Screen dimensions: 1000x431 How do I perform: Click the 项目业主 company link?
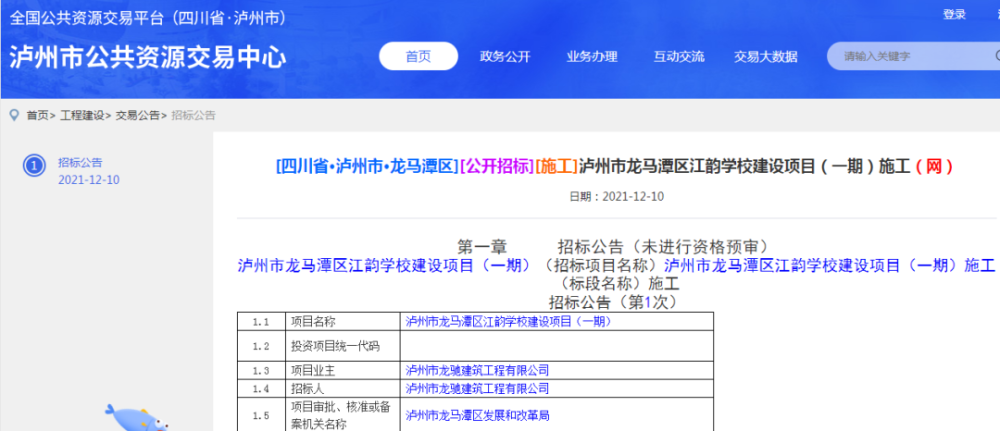(477, 370)
